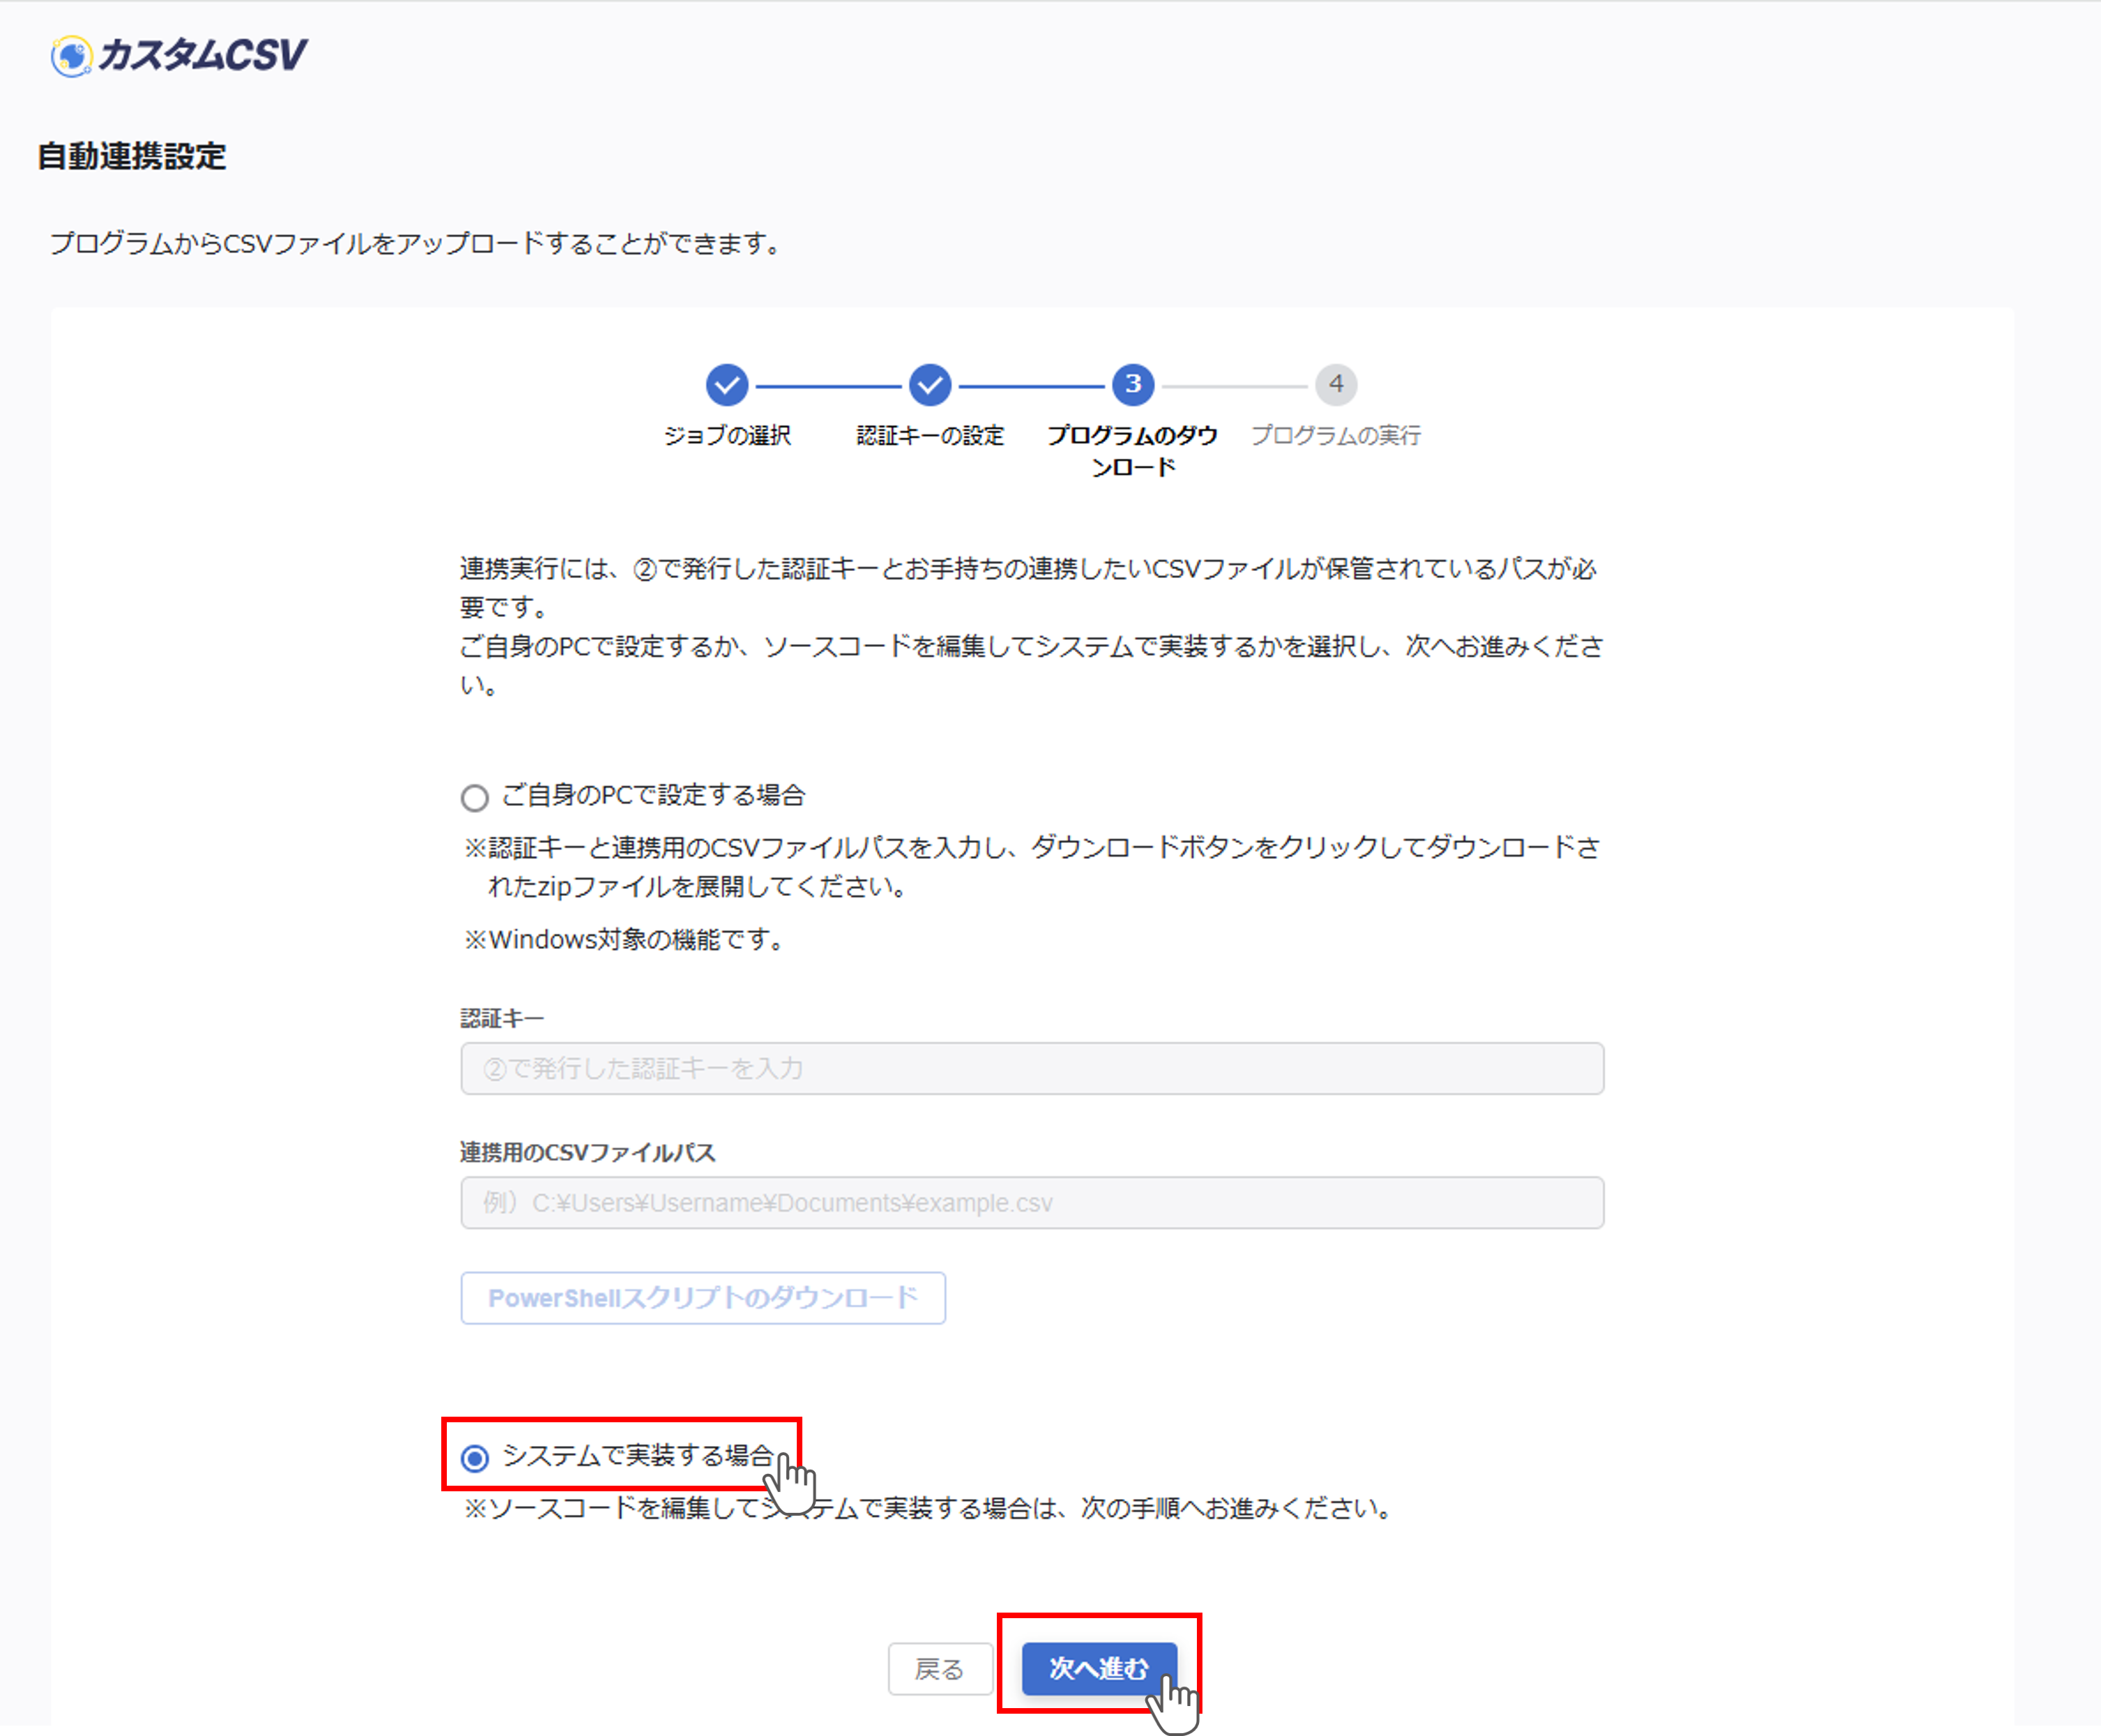
Task: Click the カスタムCSV logo icon
Action: (x=71, y=56)
